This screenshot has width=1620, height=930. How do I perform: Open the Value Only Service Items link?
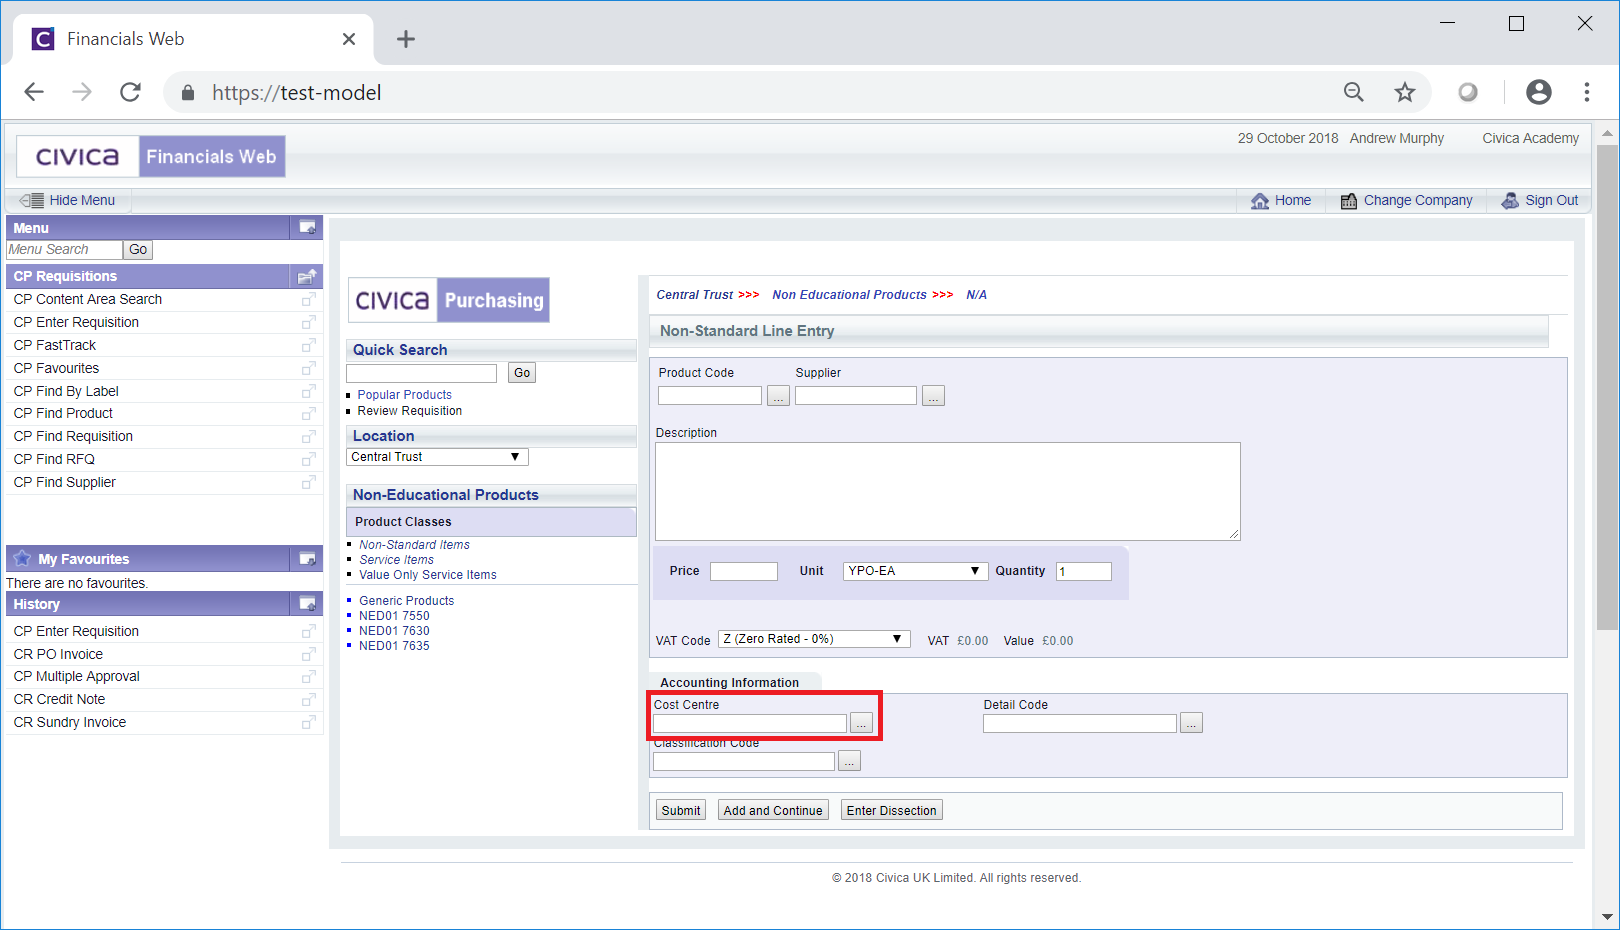[x=428, y=575]
